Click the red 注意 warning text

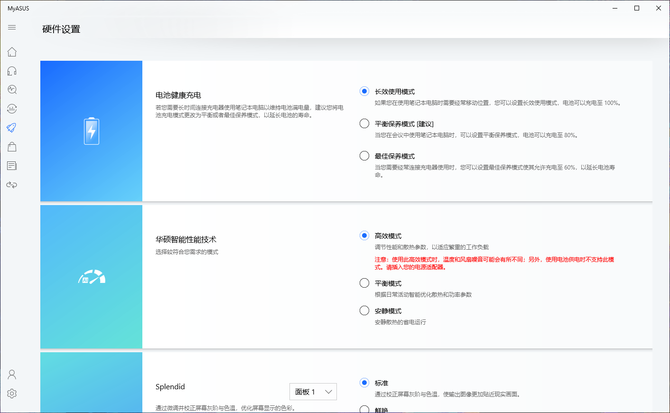[494, 263]
